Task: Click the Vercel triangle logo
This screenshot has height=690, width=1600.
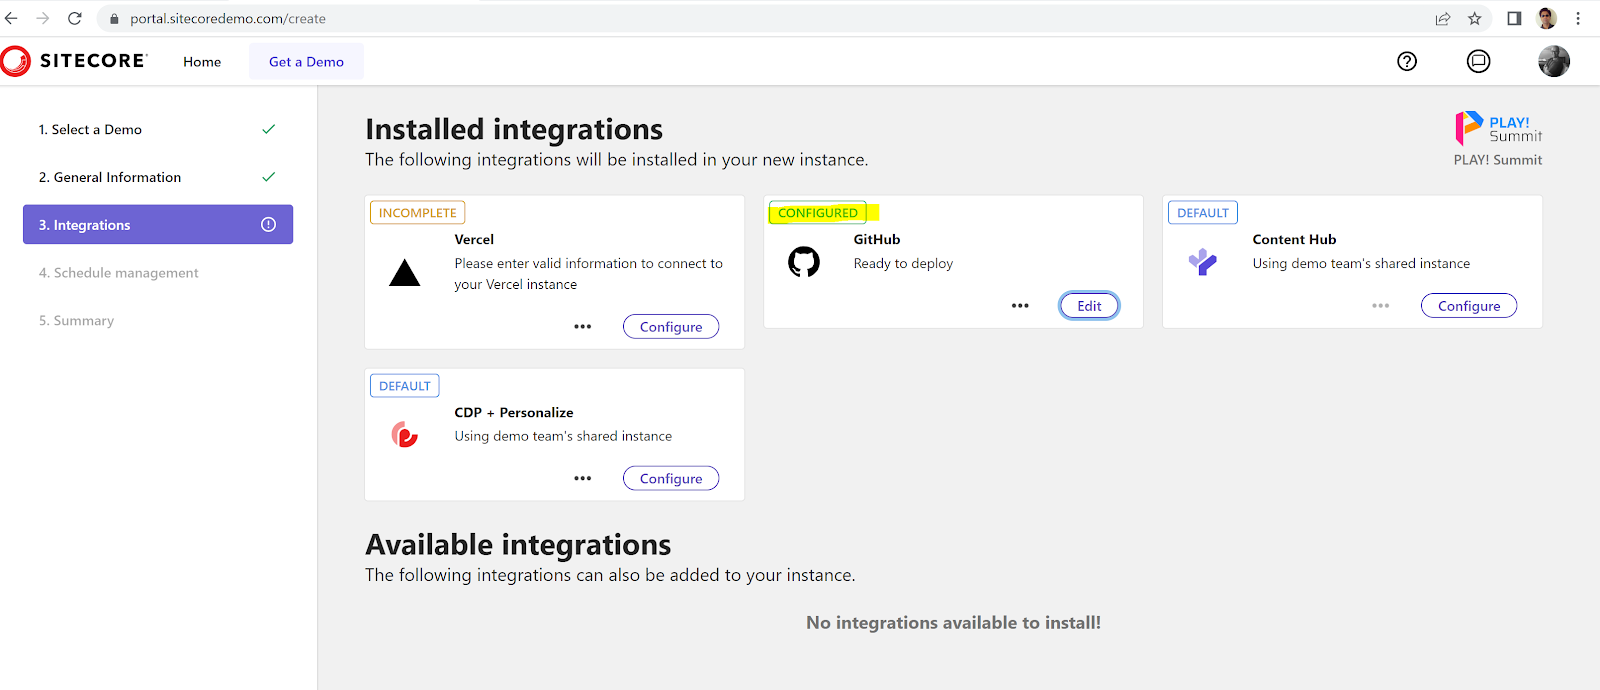Action: click(404, 273)
